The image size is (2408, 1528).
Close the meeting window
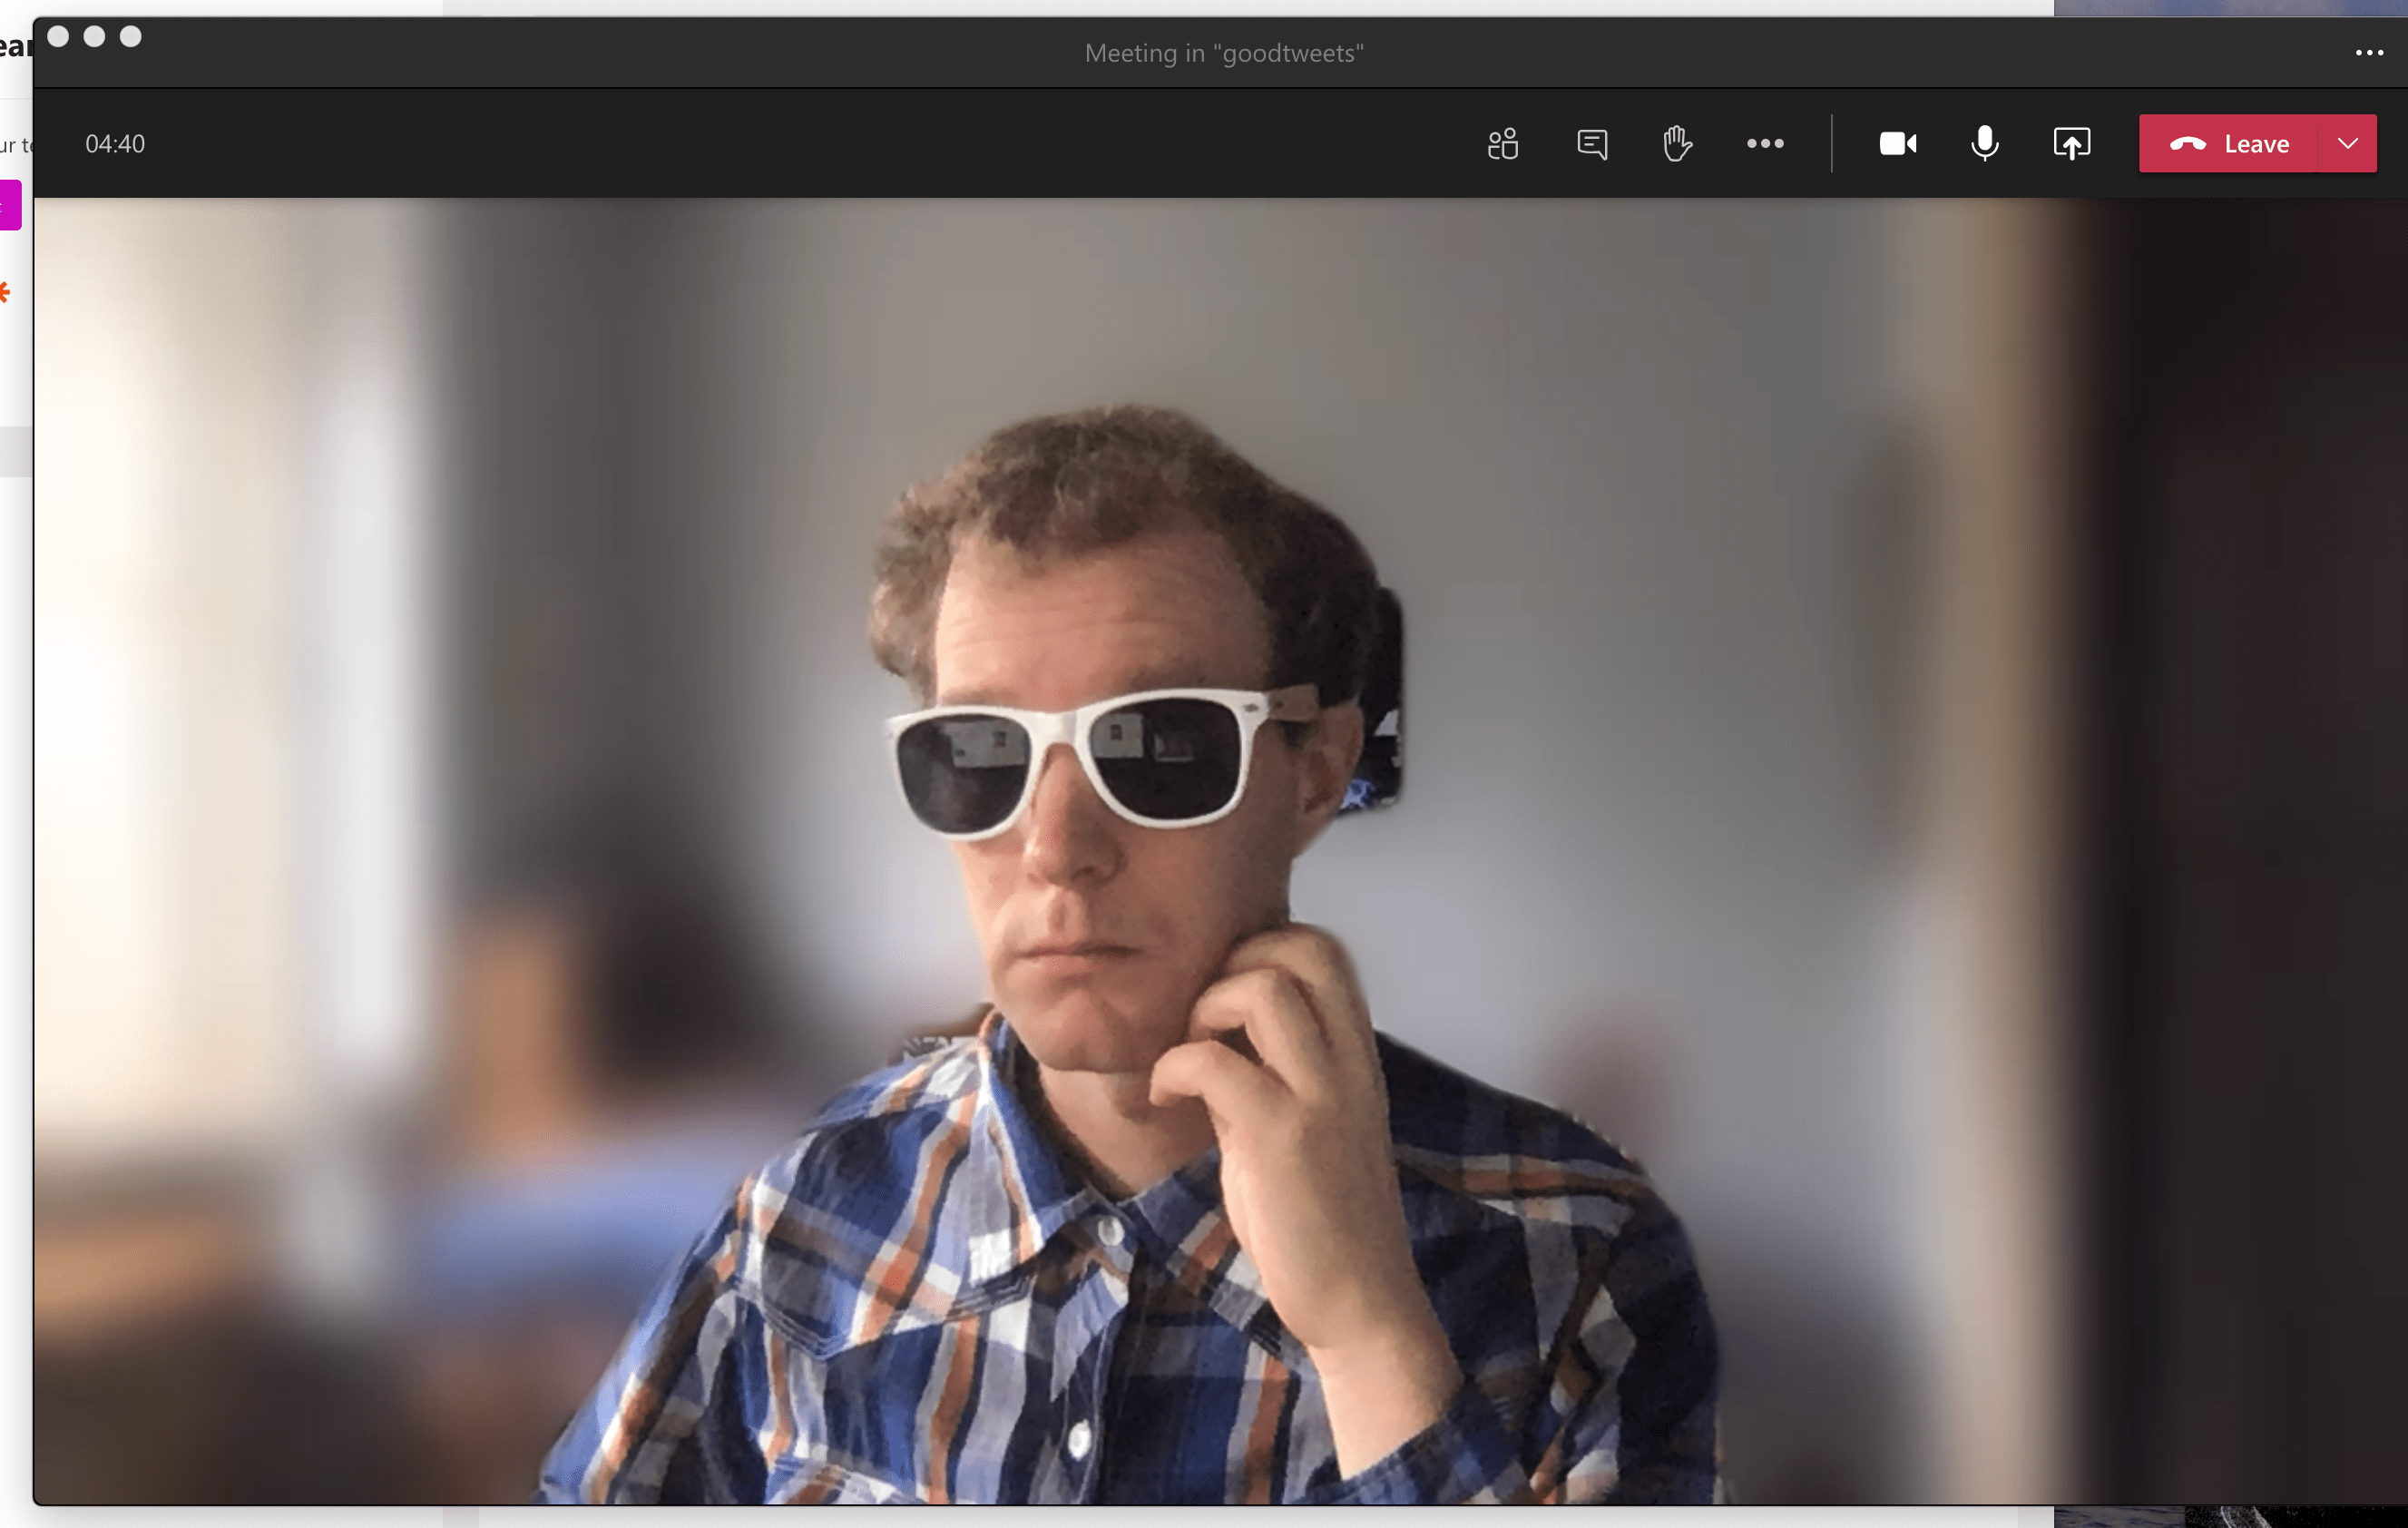[x=58, y=37]
